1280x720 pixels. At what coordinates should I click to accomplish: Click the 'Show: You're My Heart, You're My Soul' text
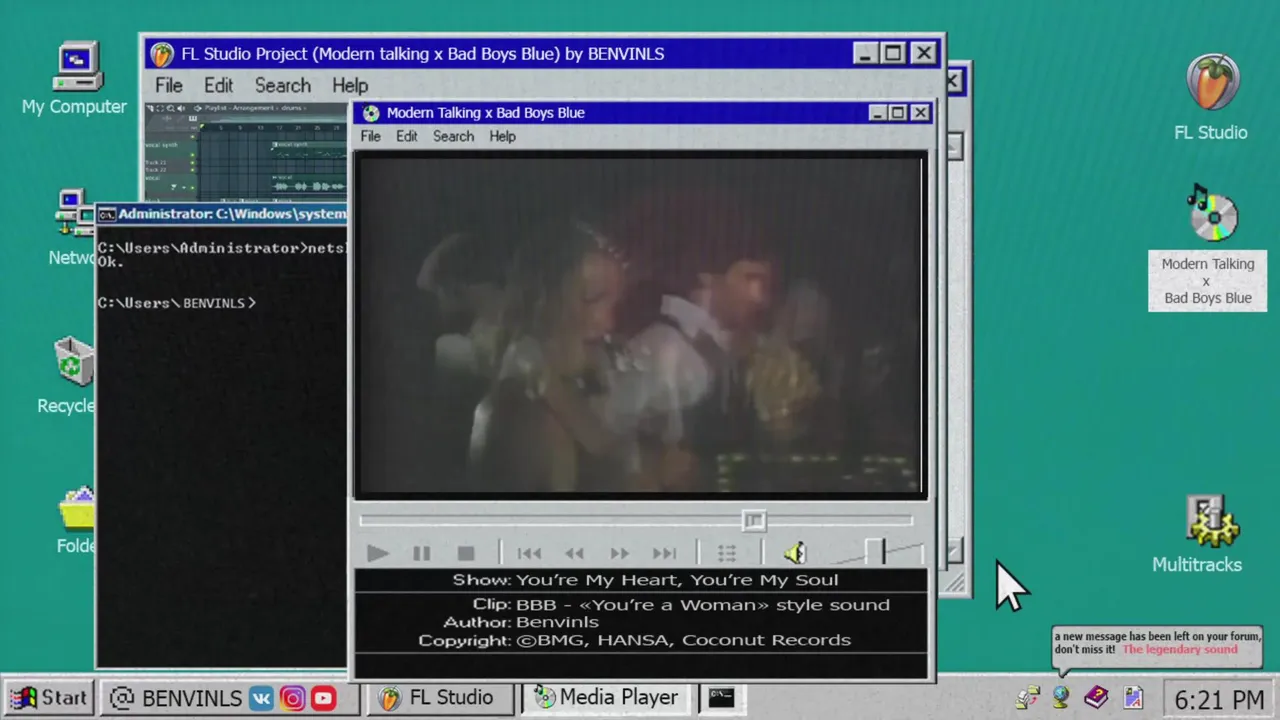[645, 580]
